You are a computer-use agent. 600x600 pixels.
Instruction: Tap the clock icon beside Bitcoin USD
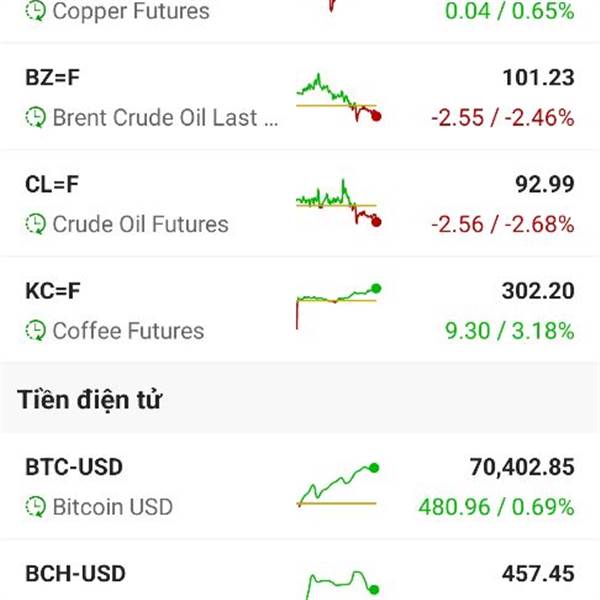click(x=36, y=507)
